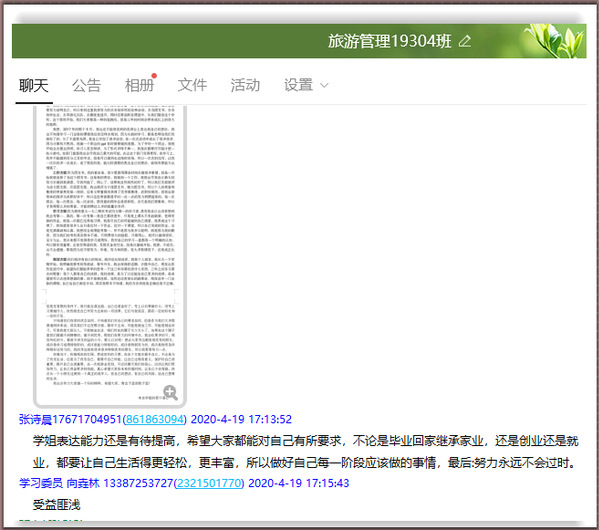Select the 文件 tab

(x=192, y=85)
